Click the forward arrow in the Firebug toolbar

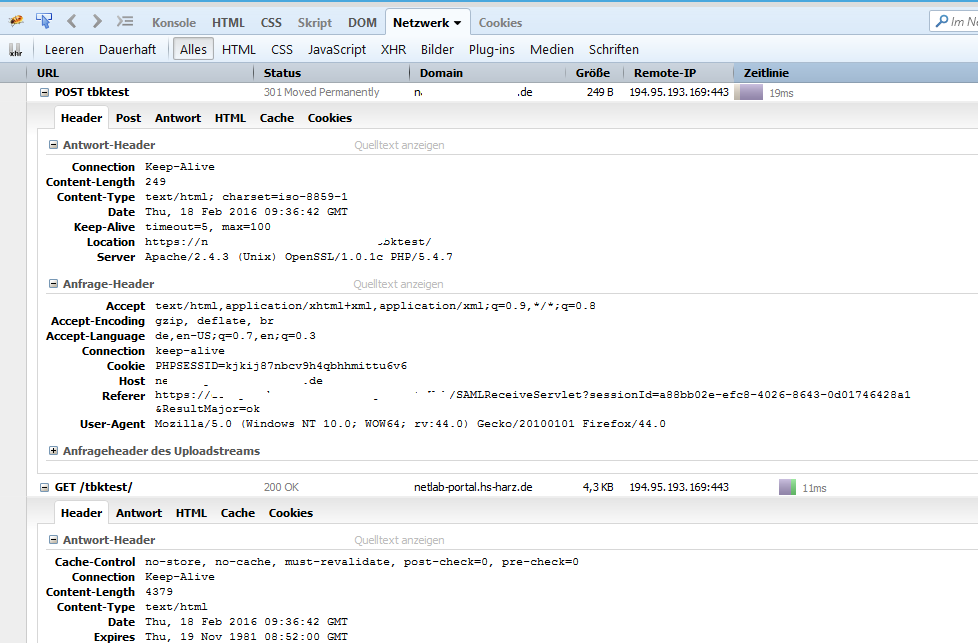click(x=97, y=21)
